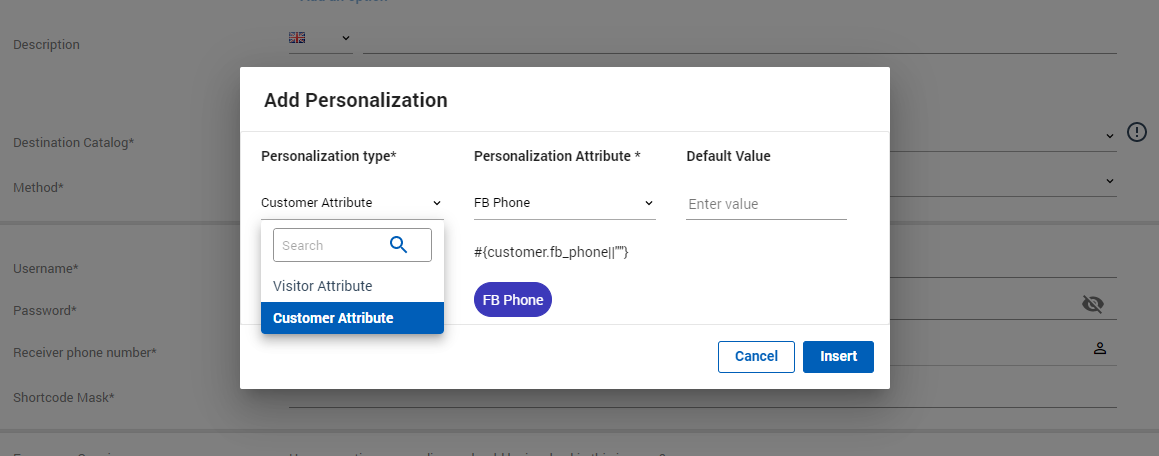This screenshot has width=1159, height=456.
Task: Click the search magnifier icon in dropdown
Action: click(399, 245)
